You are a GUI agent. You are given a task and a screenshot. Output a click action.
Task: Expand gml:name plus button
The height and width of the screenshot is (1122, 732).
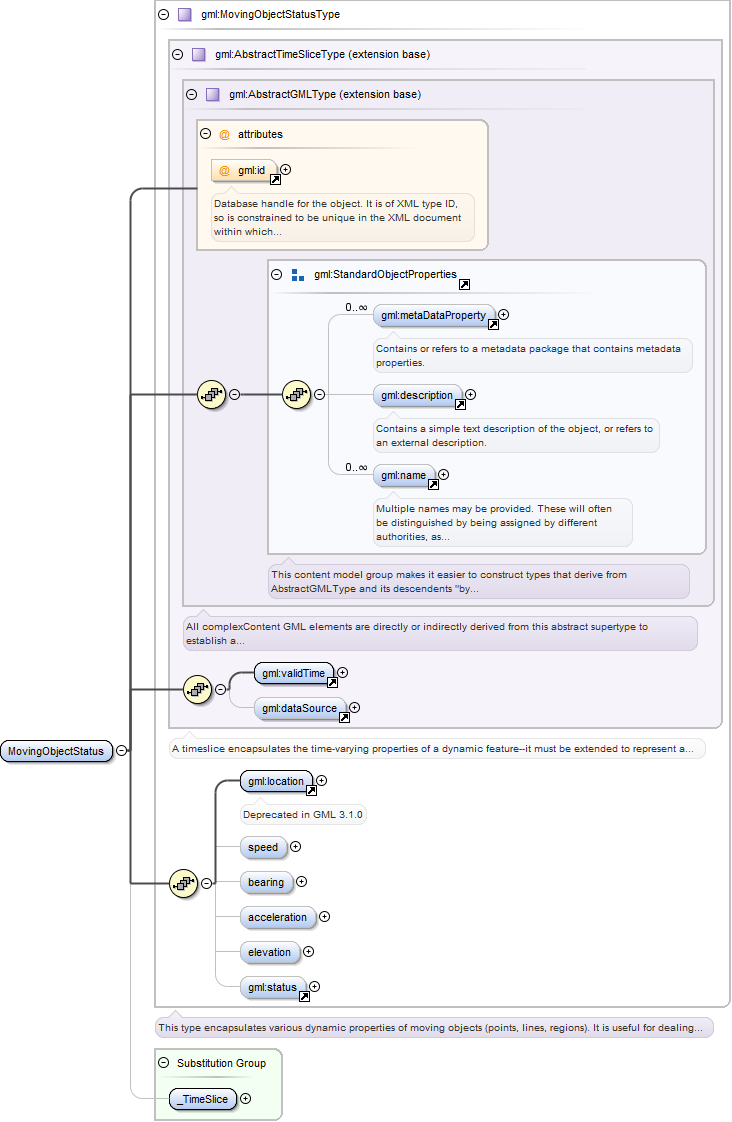click(444, 474)
